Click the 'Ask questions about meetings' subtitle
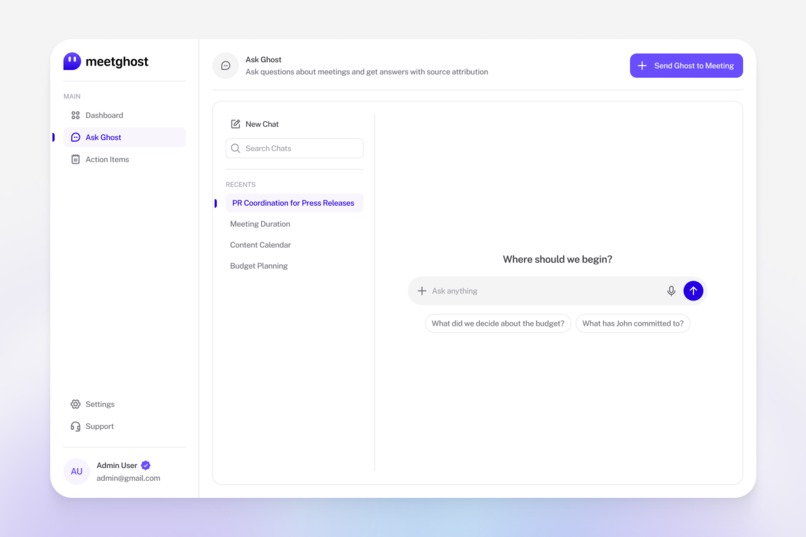This screenshot has height=537, width=806. [x=367, y=72]
